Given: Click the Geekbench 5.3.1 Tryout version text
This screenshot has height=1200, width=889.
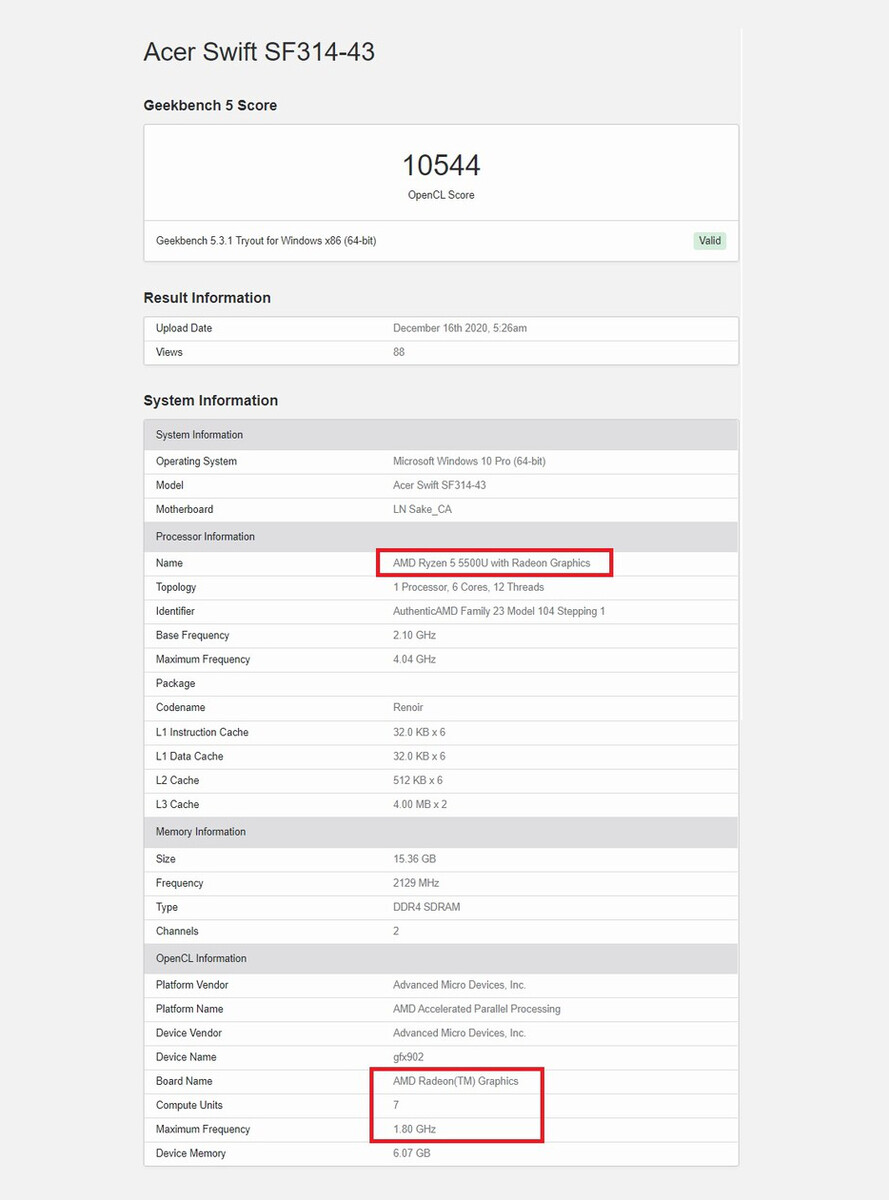Looking at the screenshot, I should (266, 241).
